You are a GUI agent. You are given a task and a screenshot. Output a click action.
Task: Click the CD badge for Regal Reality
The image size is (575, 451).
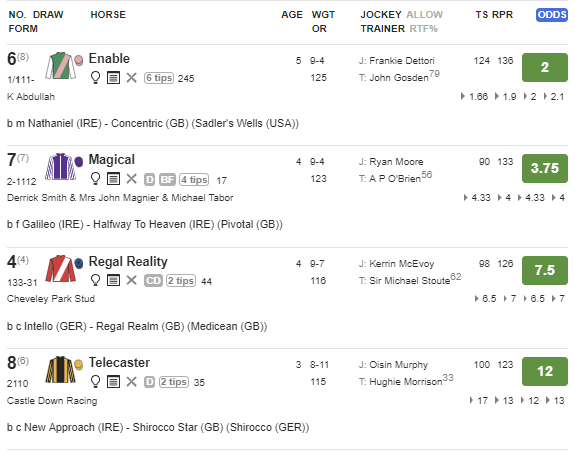tap(153, 281)
